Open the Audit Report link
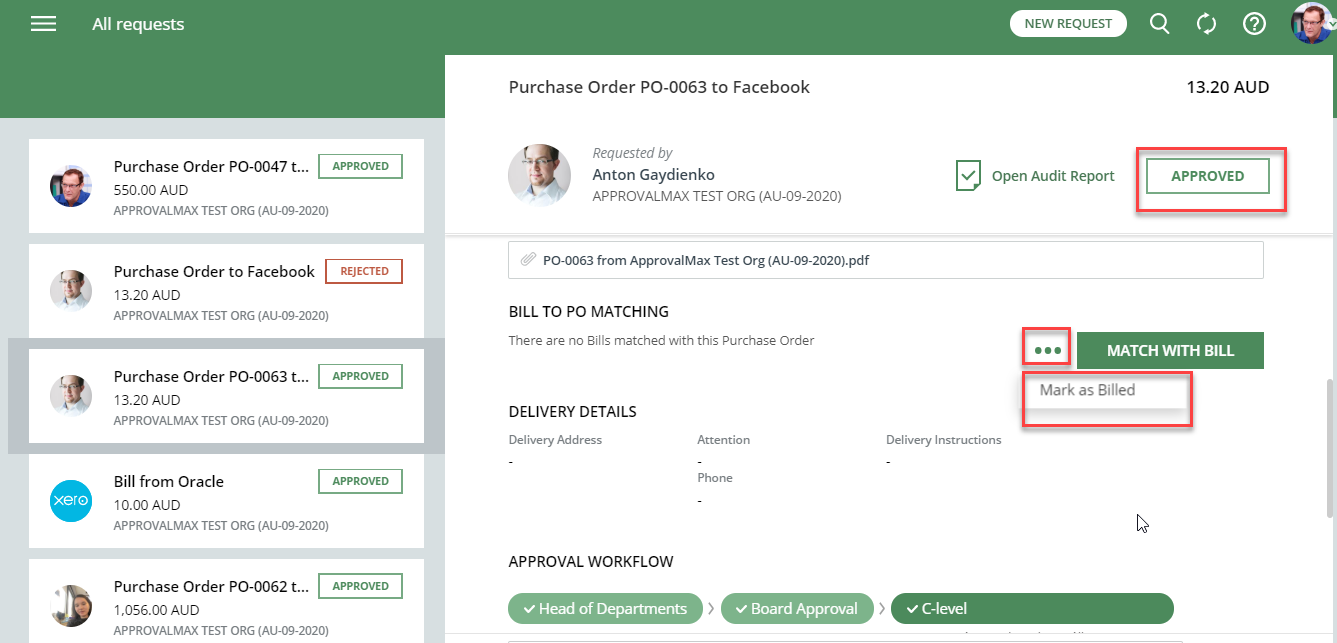 click(1053, 176)
